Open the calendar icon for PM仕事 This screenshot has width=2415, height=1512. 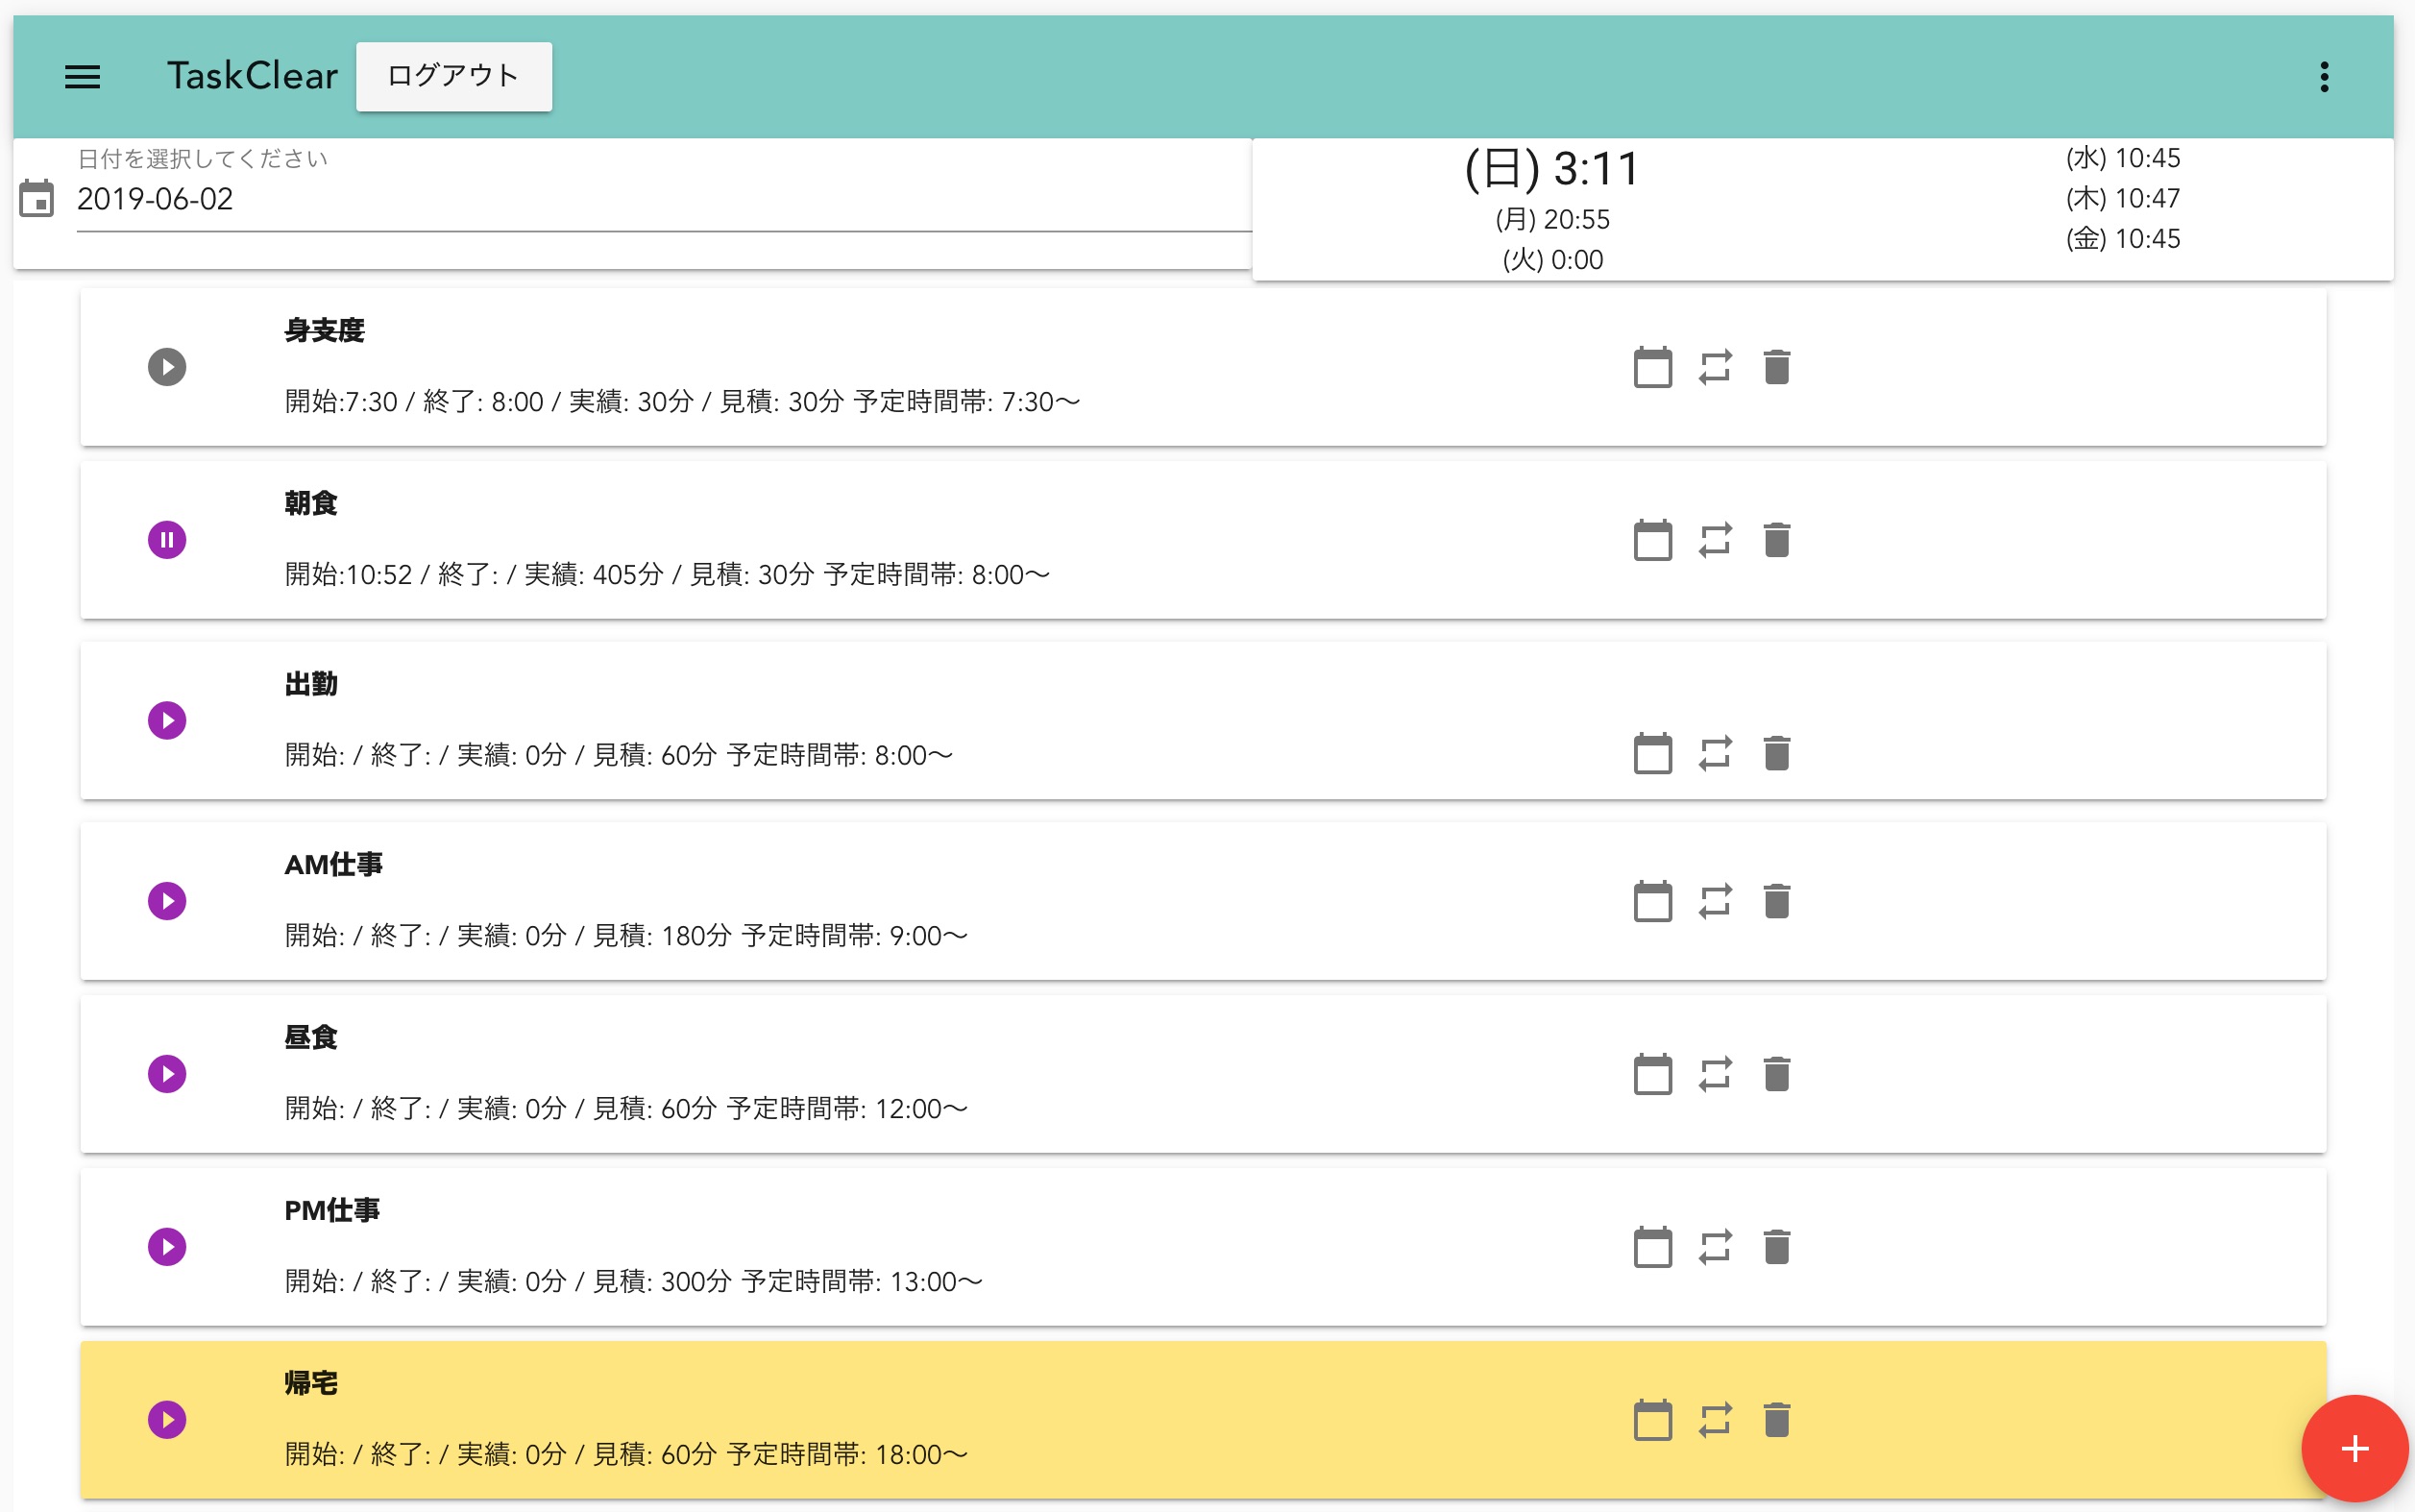pos(1652,1248)
